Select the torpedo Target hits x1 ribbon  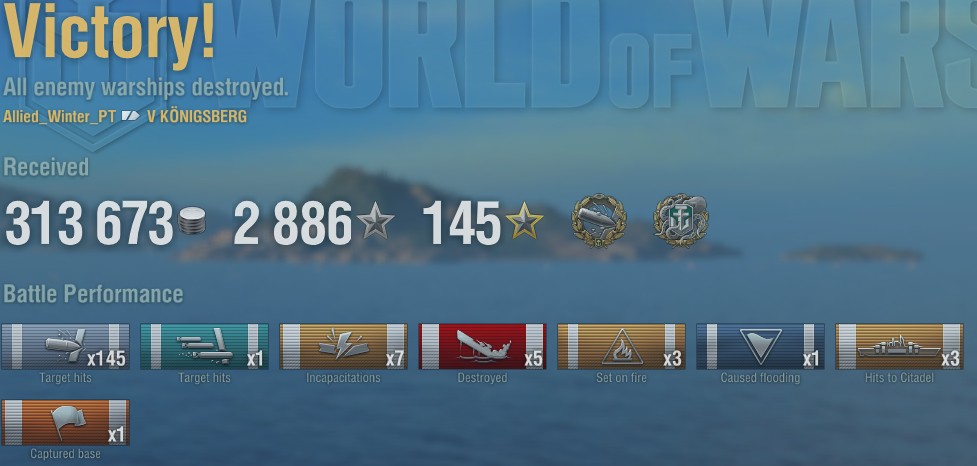coord(204,346)
